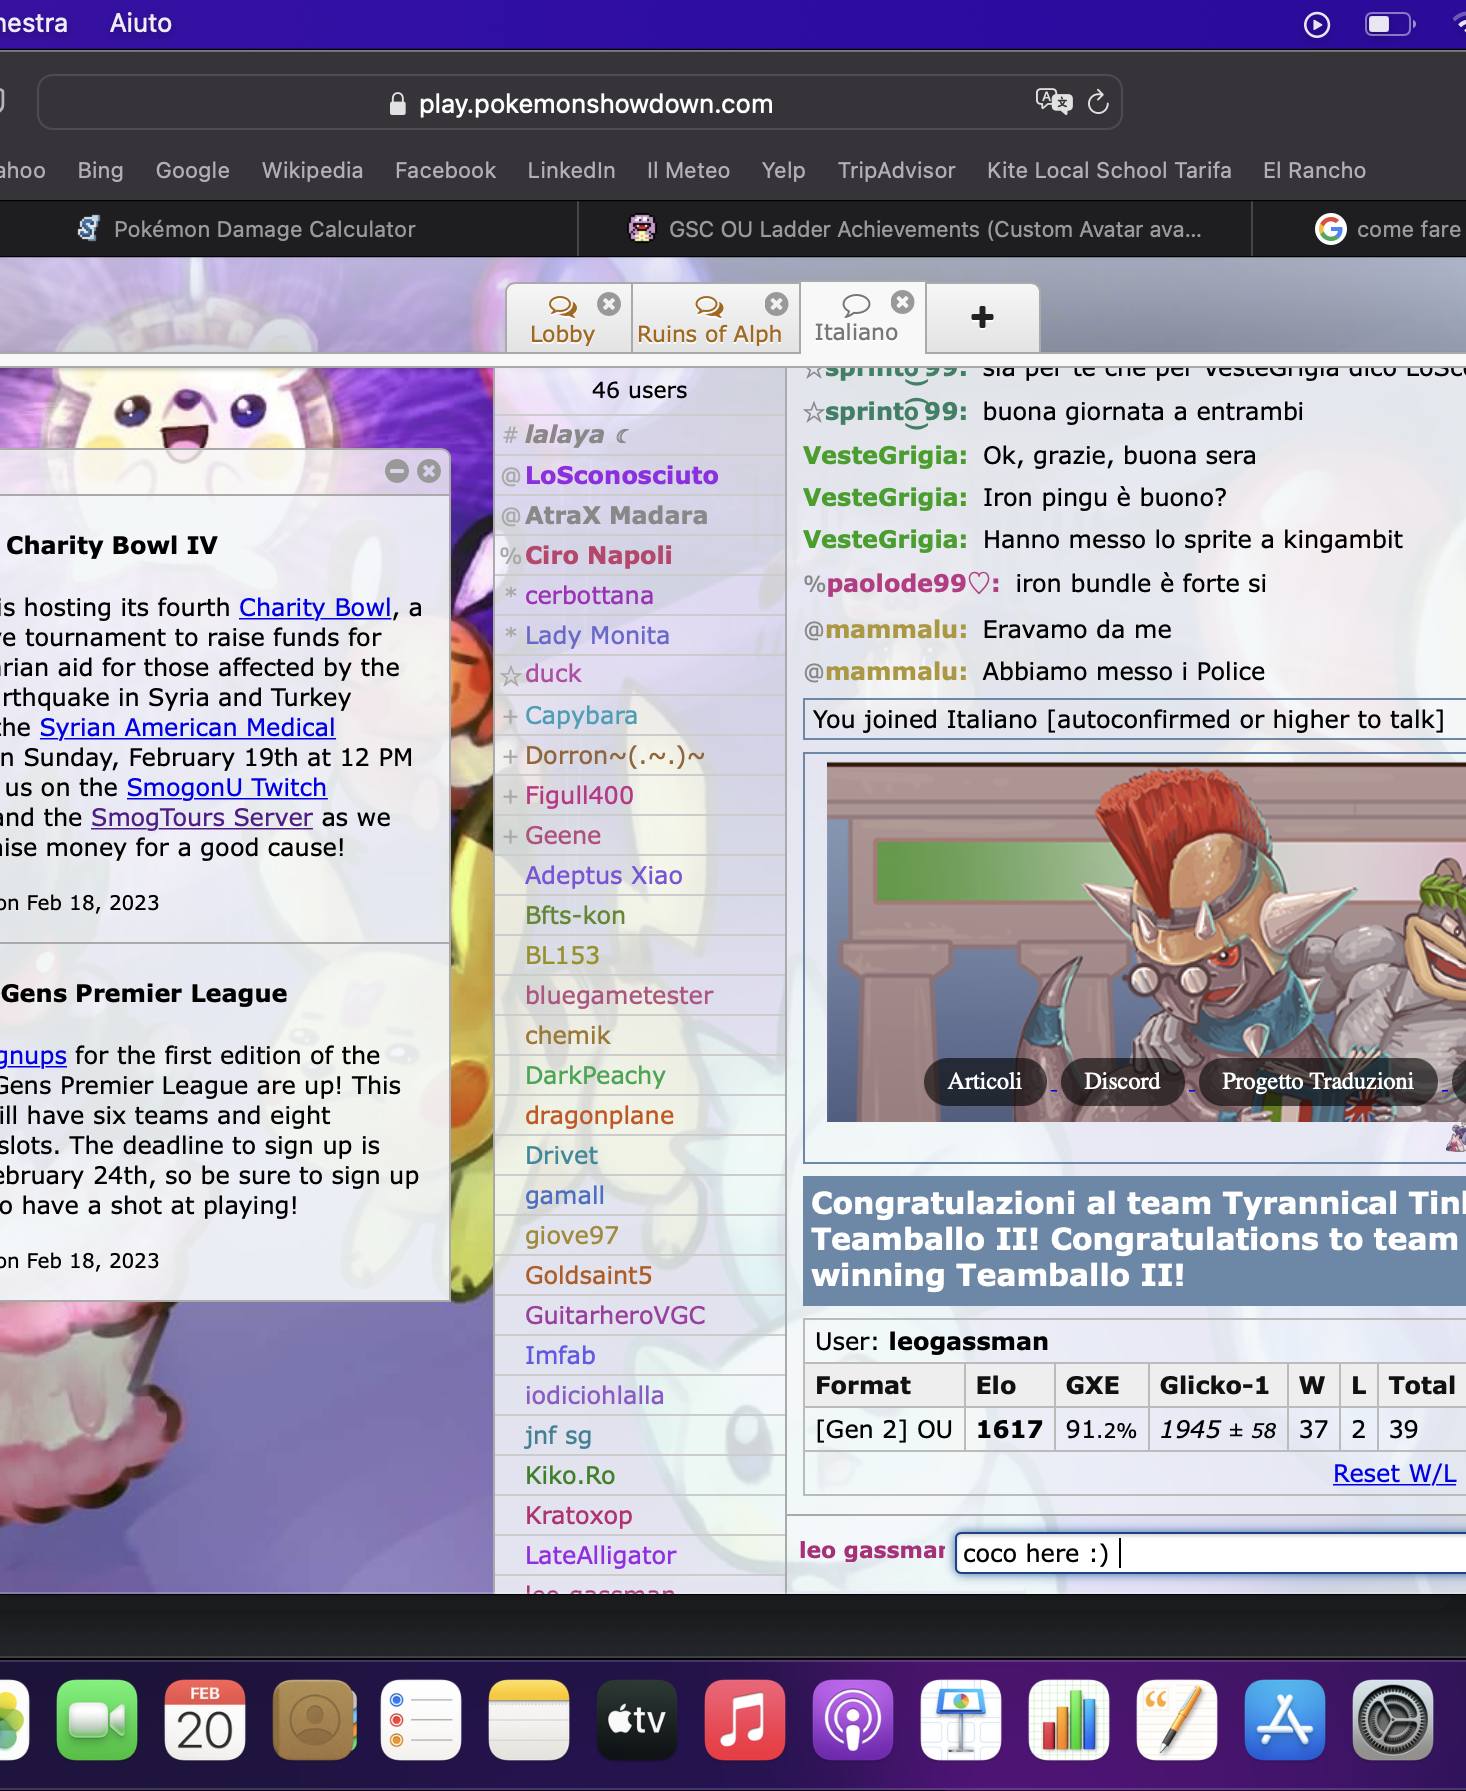Select user DarkPeachy in user list
The height and width of the screenshot is (1791, 1466).
(640, 1075)
